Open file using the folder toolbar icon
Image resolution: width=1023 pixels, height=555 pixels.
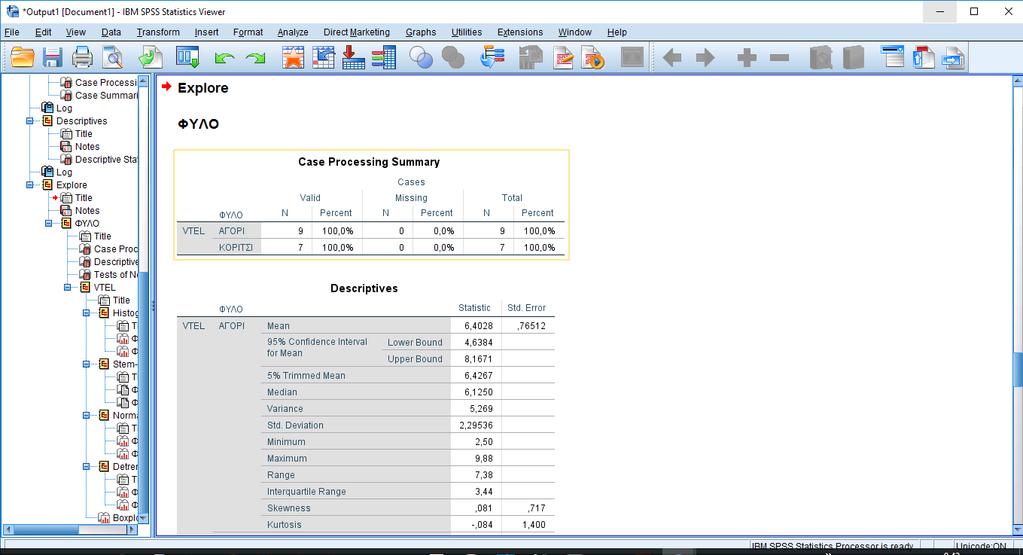click(x=22, y=57)
